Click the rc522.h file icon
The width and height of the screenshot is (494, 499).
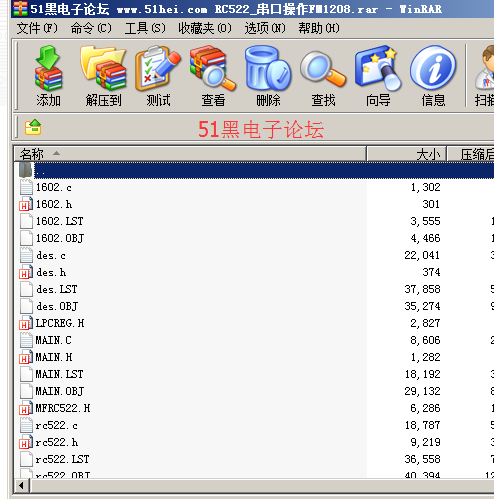point(26,442)
